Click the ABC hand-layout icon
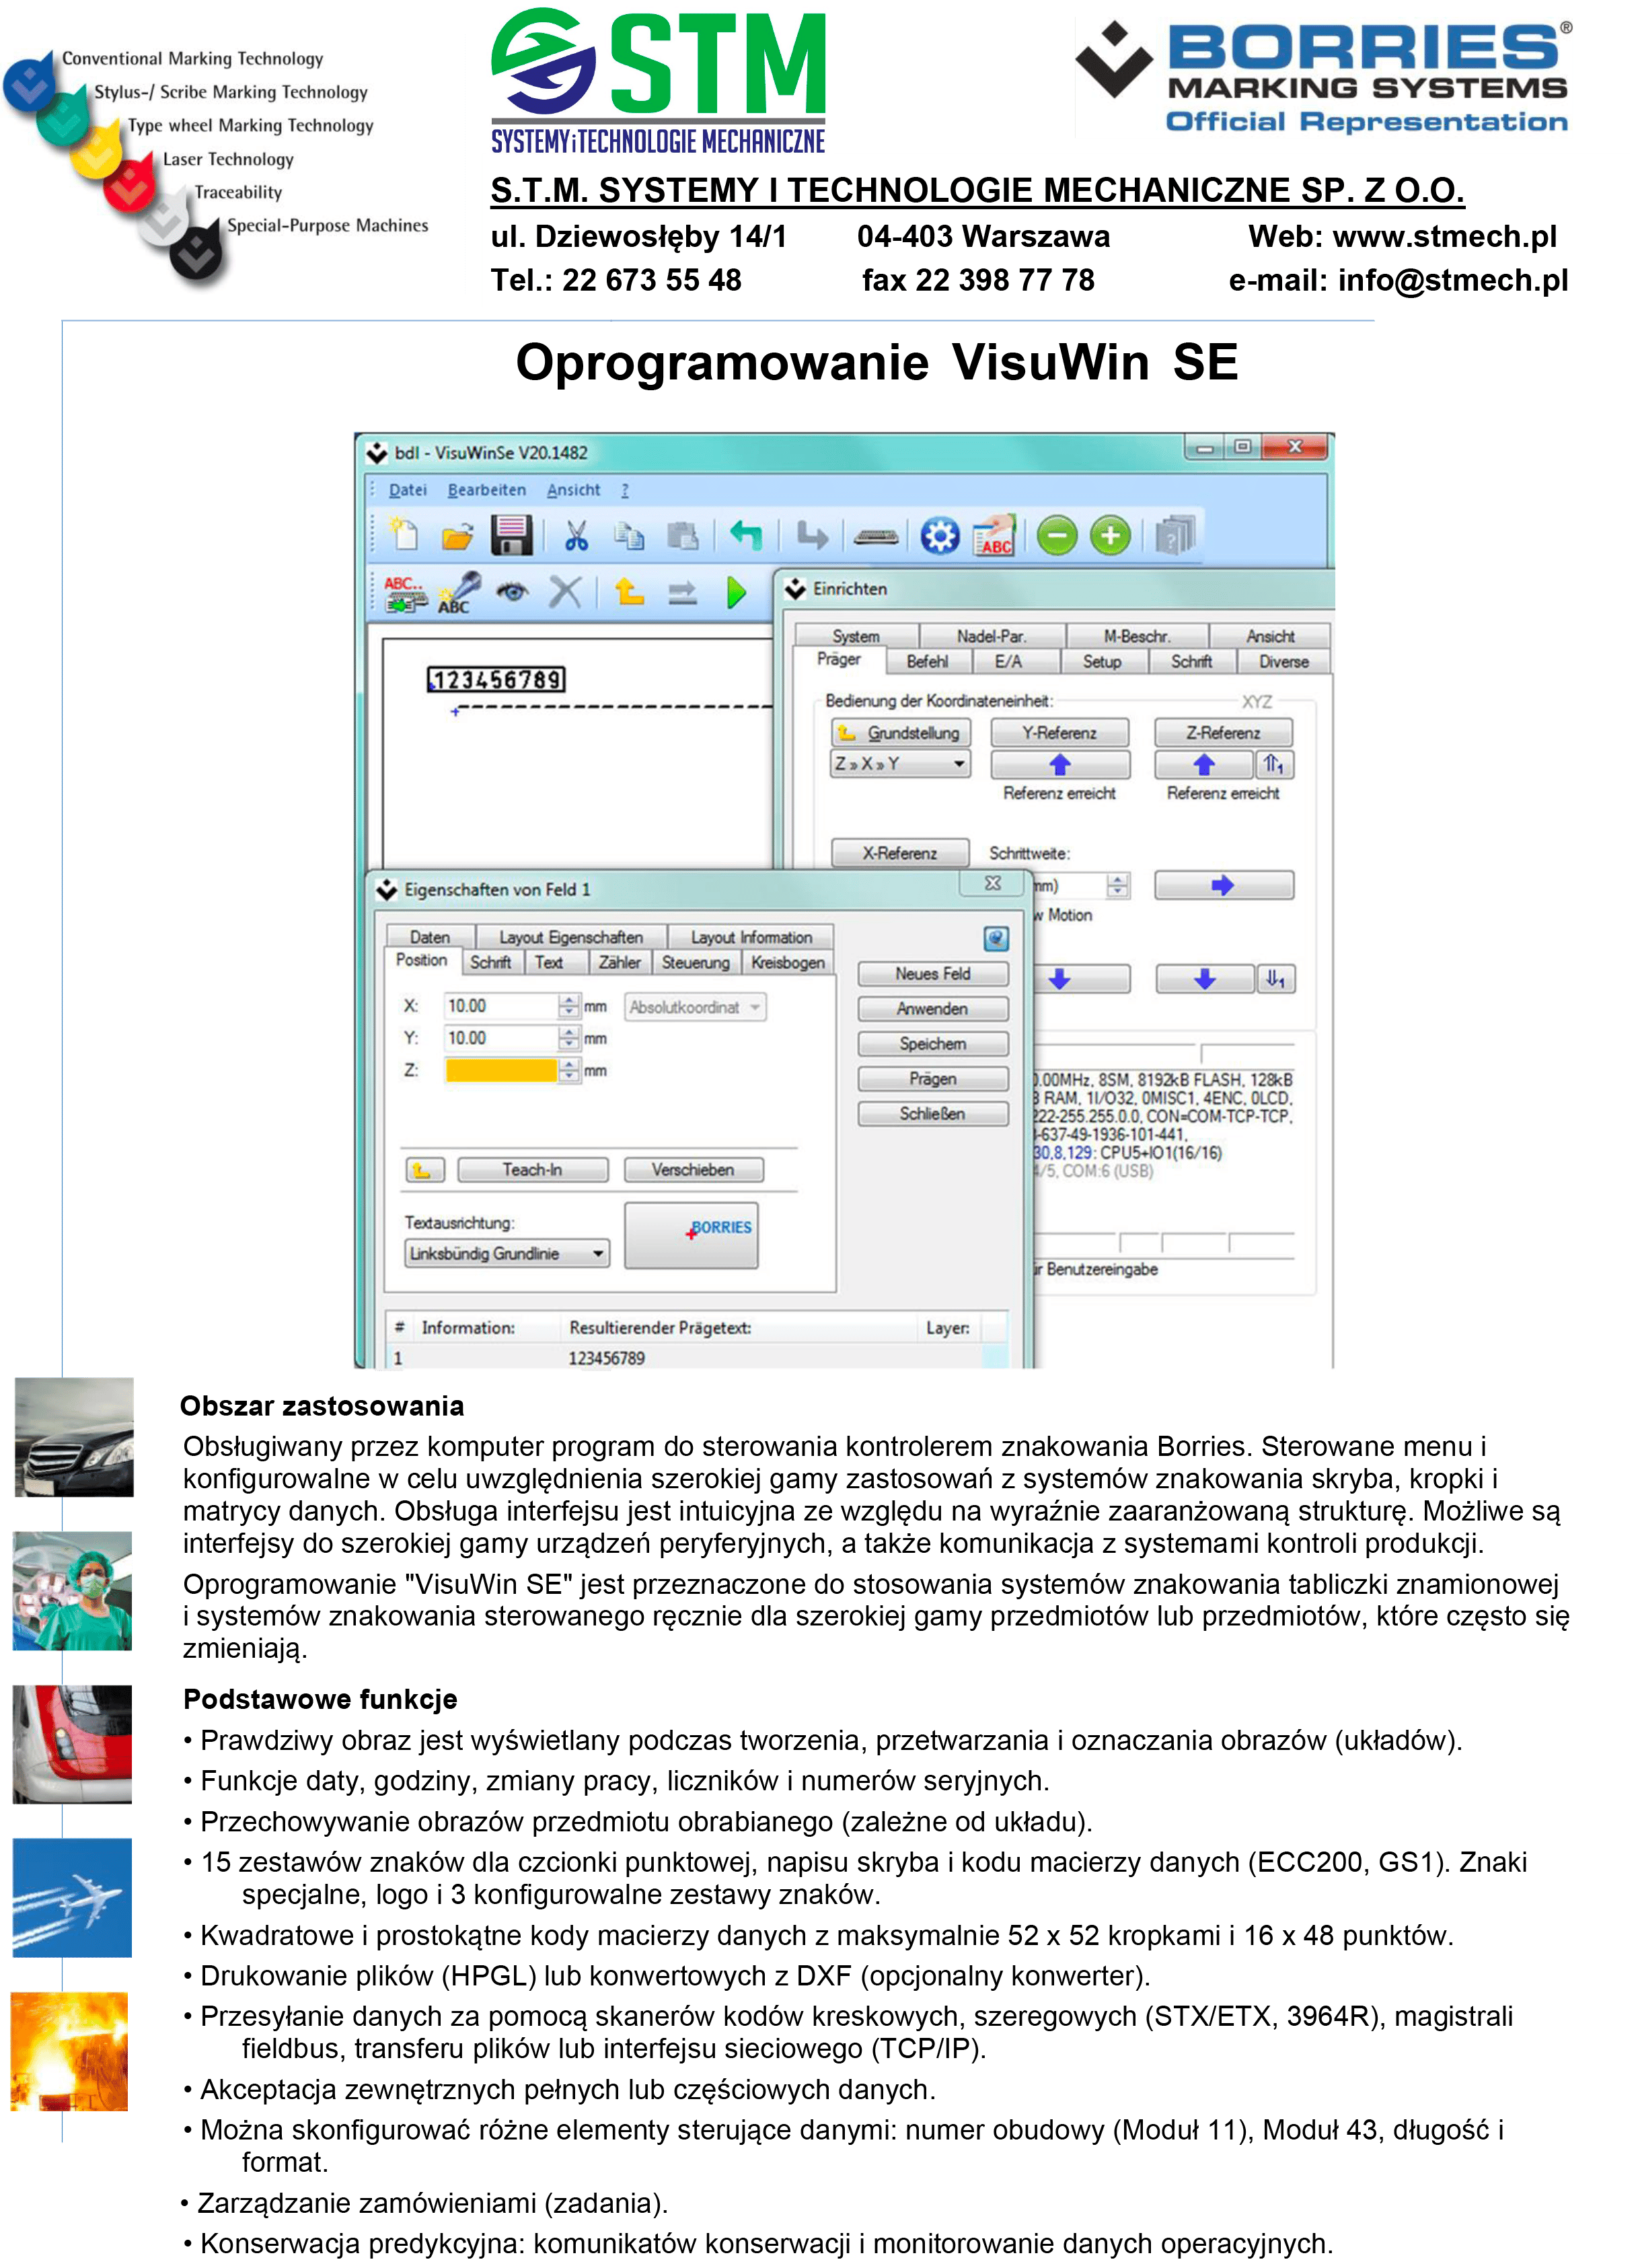 (995, 535)
